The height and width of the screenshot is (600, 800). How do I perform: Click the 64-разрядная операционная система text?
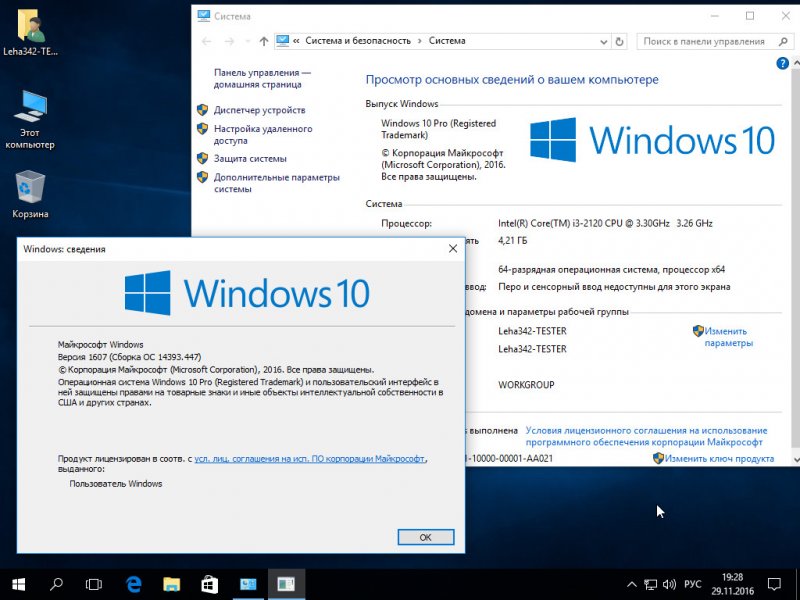[611, 269]
